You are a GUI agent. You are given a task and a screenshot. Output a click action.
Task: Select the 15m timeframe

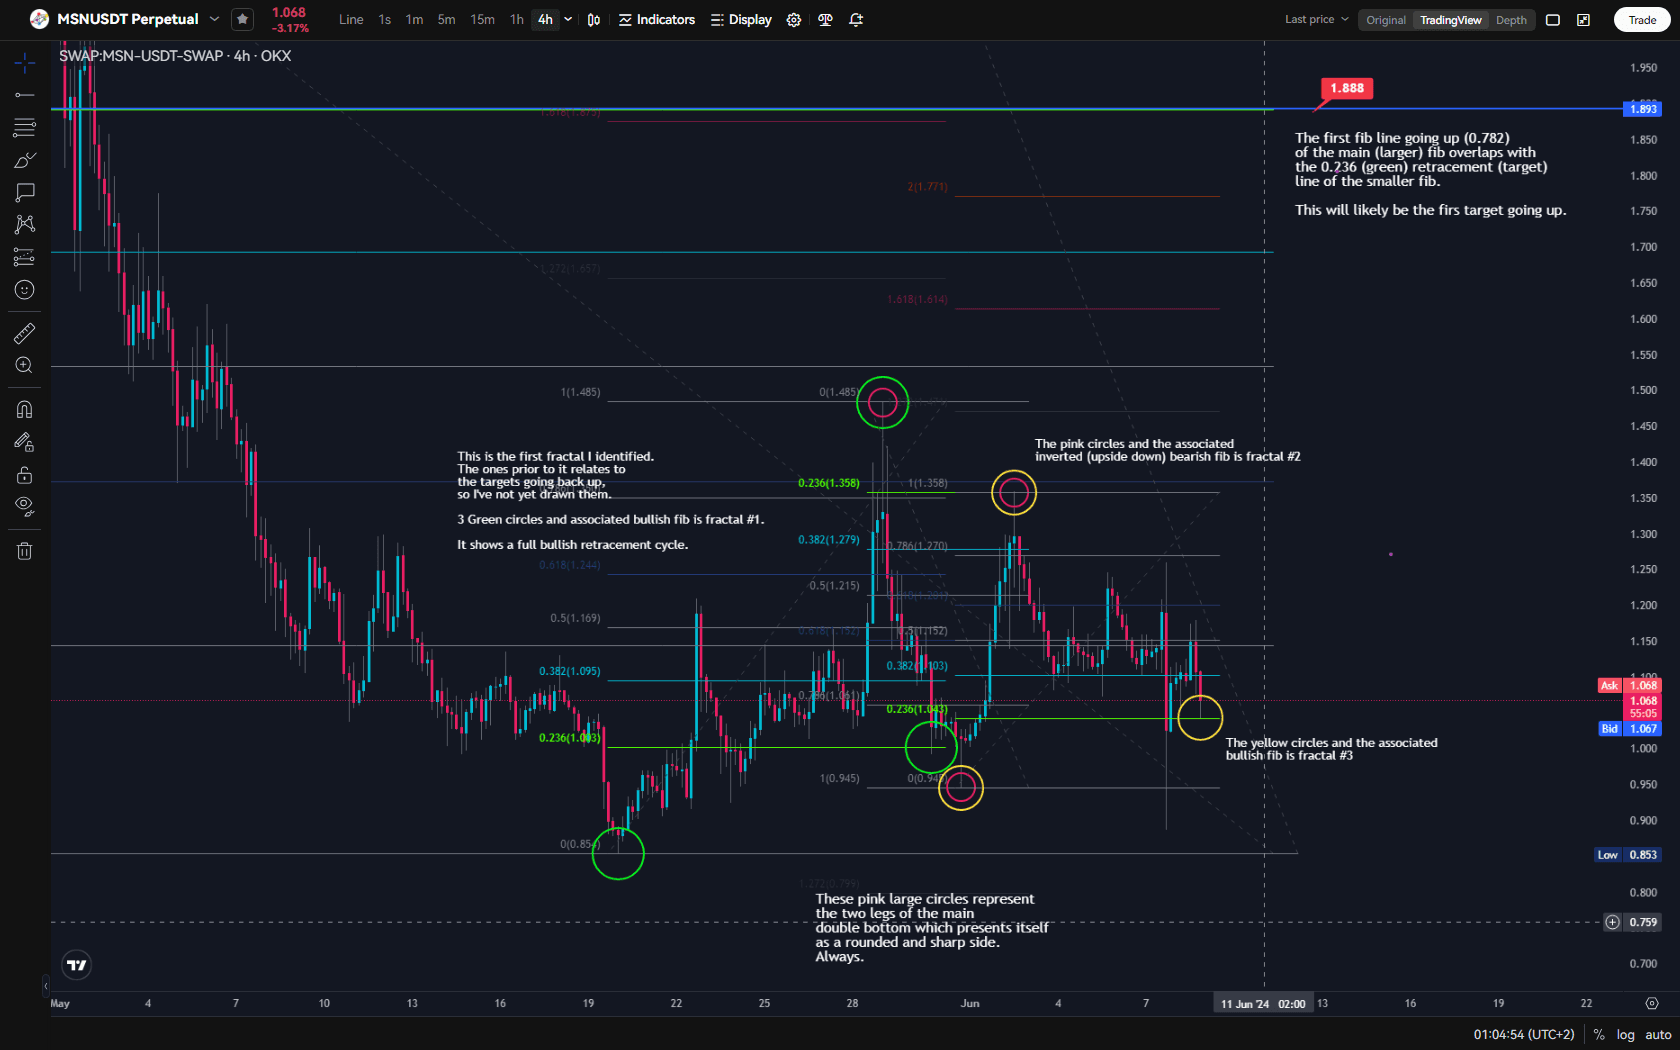483,19
